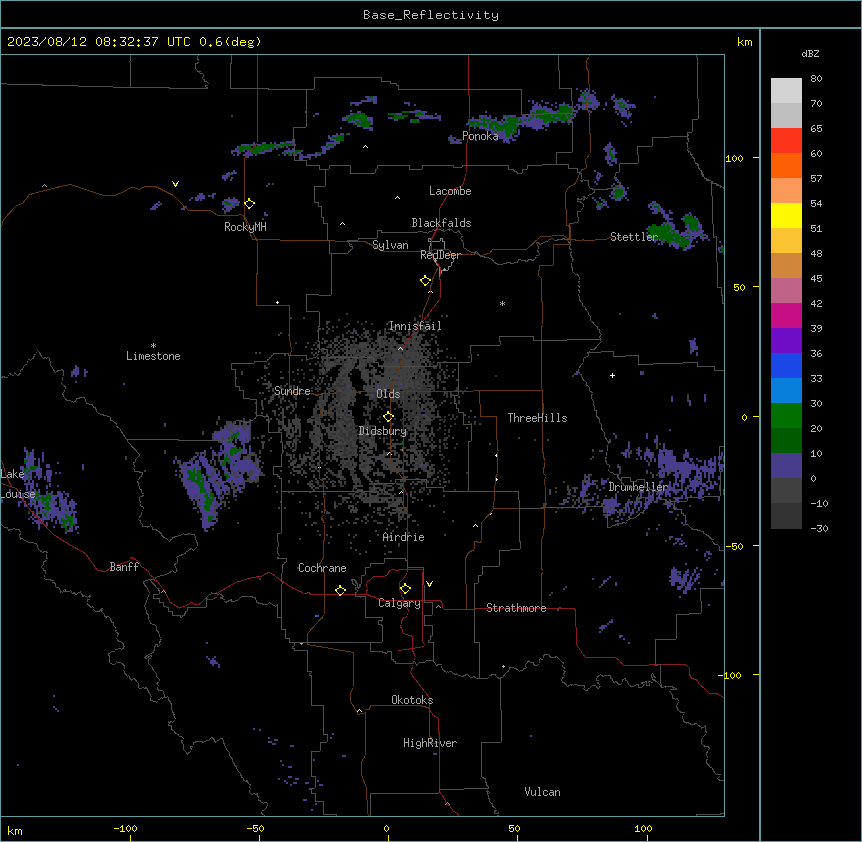Click the white asterisk marker above Limestone
This screenshot has width=862, height=842.
tap(153, 345)
